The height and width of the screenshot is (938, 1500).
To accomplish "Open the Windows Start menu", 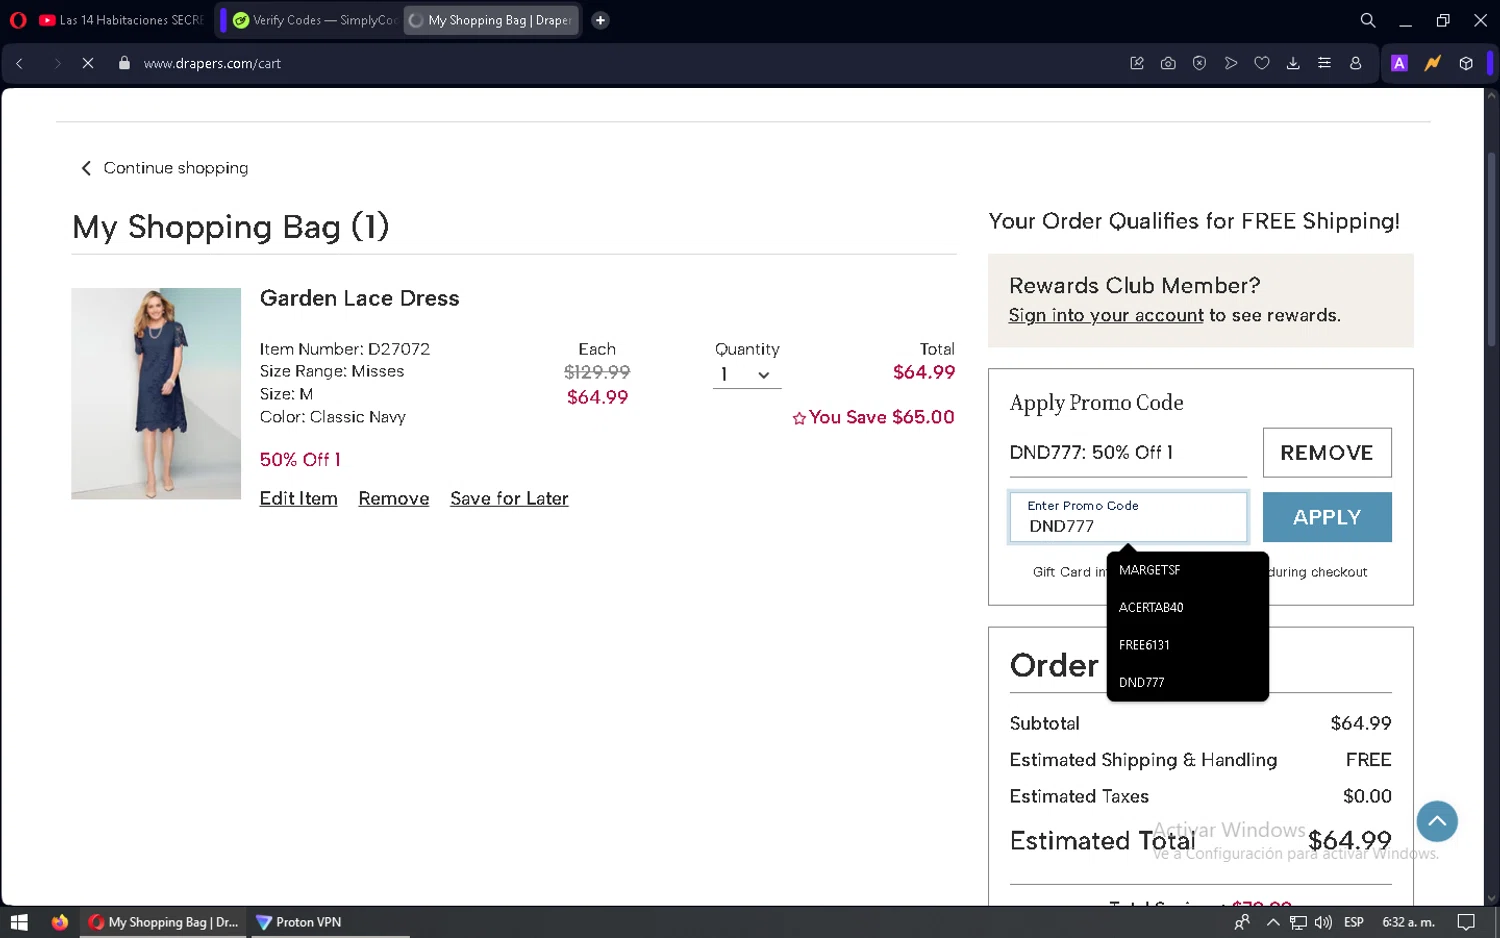I will pyautogui.click(x=19, y=922).
